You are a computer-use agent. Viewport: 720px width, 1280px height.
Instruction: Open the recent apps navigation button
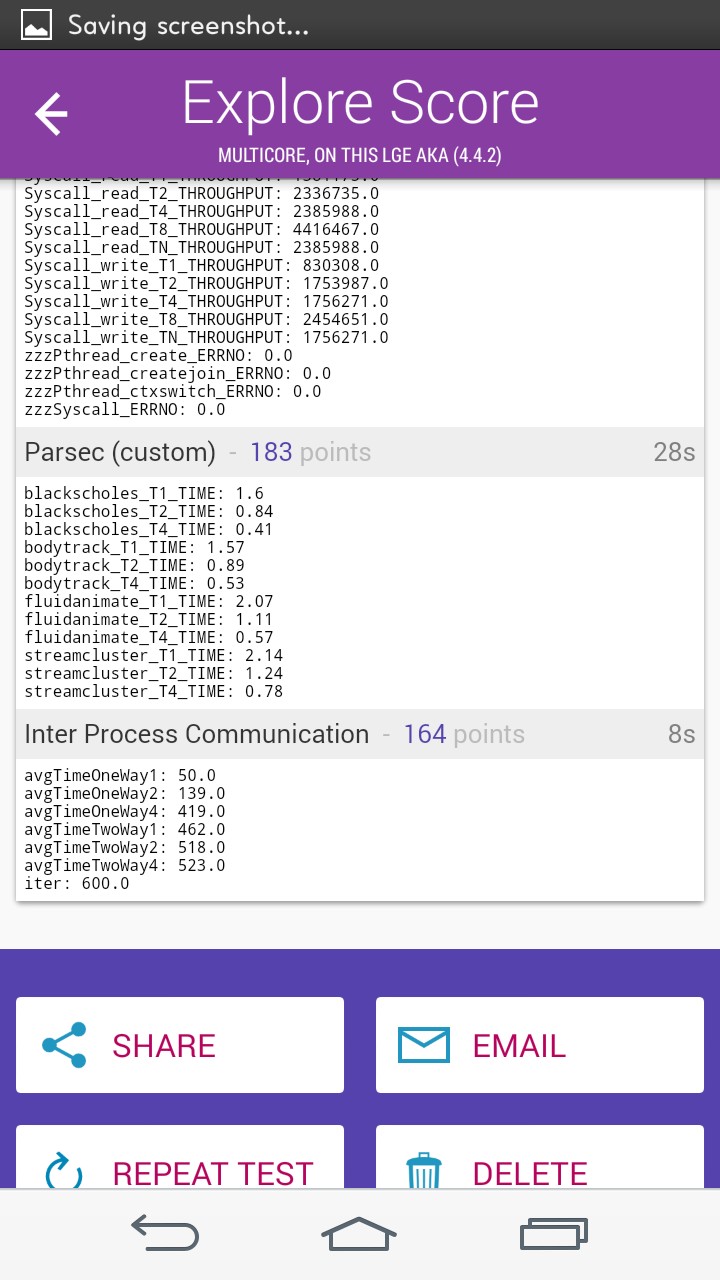pos(553,1234)
